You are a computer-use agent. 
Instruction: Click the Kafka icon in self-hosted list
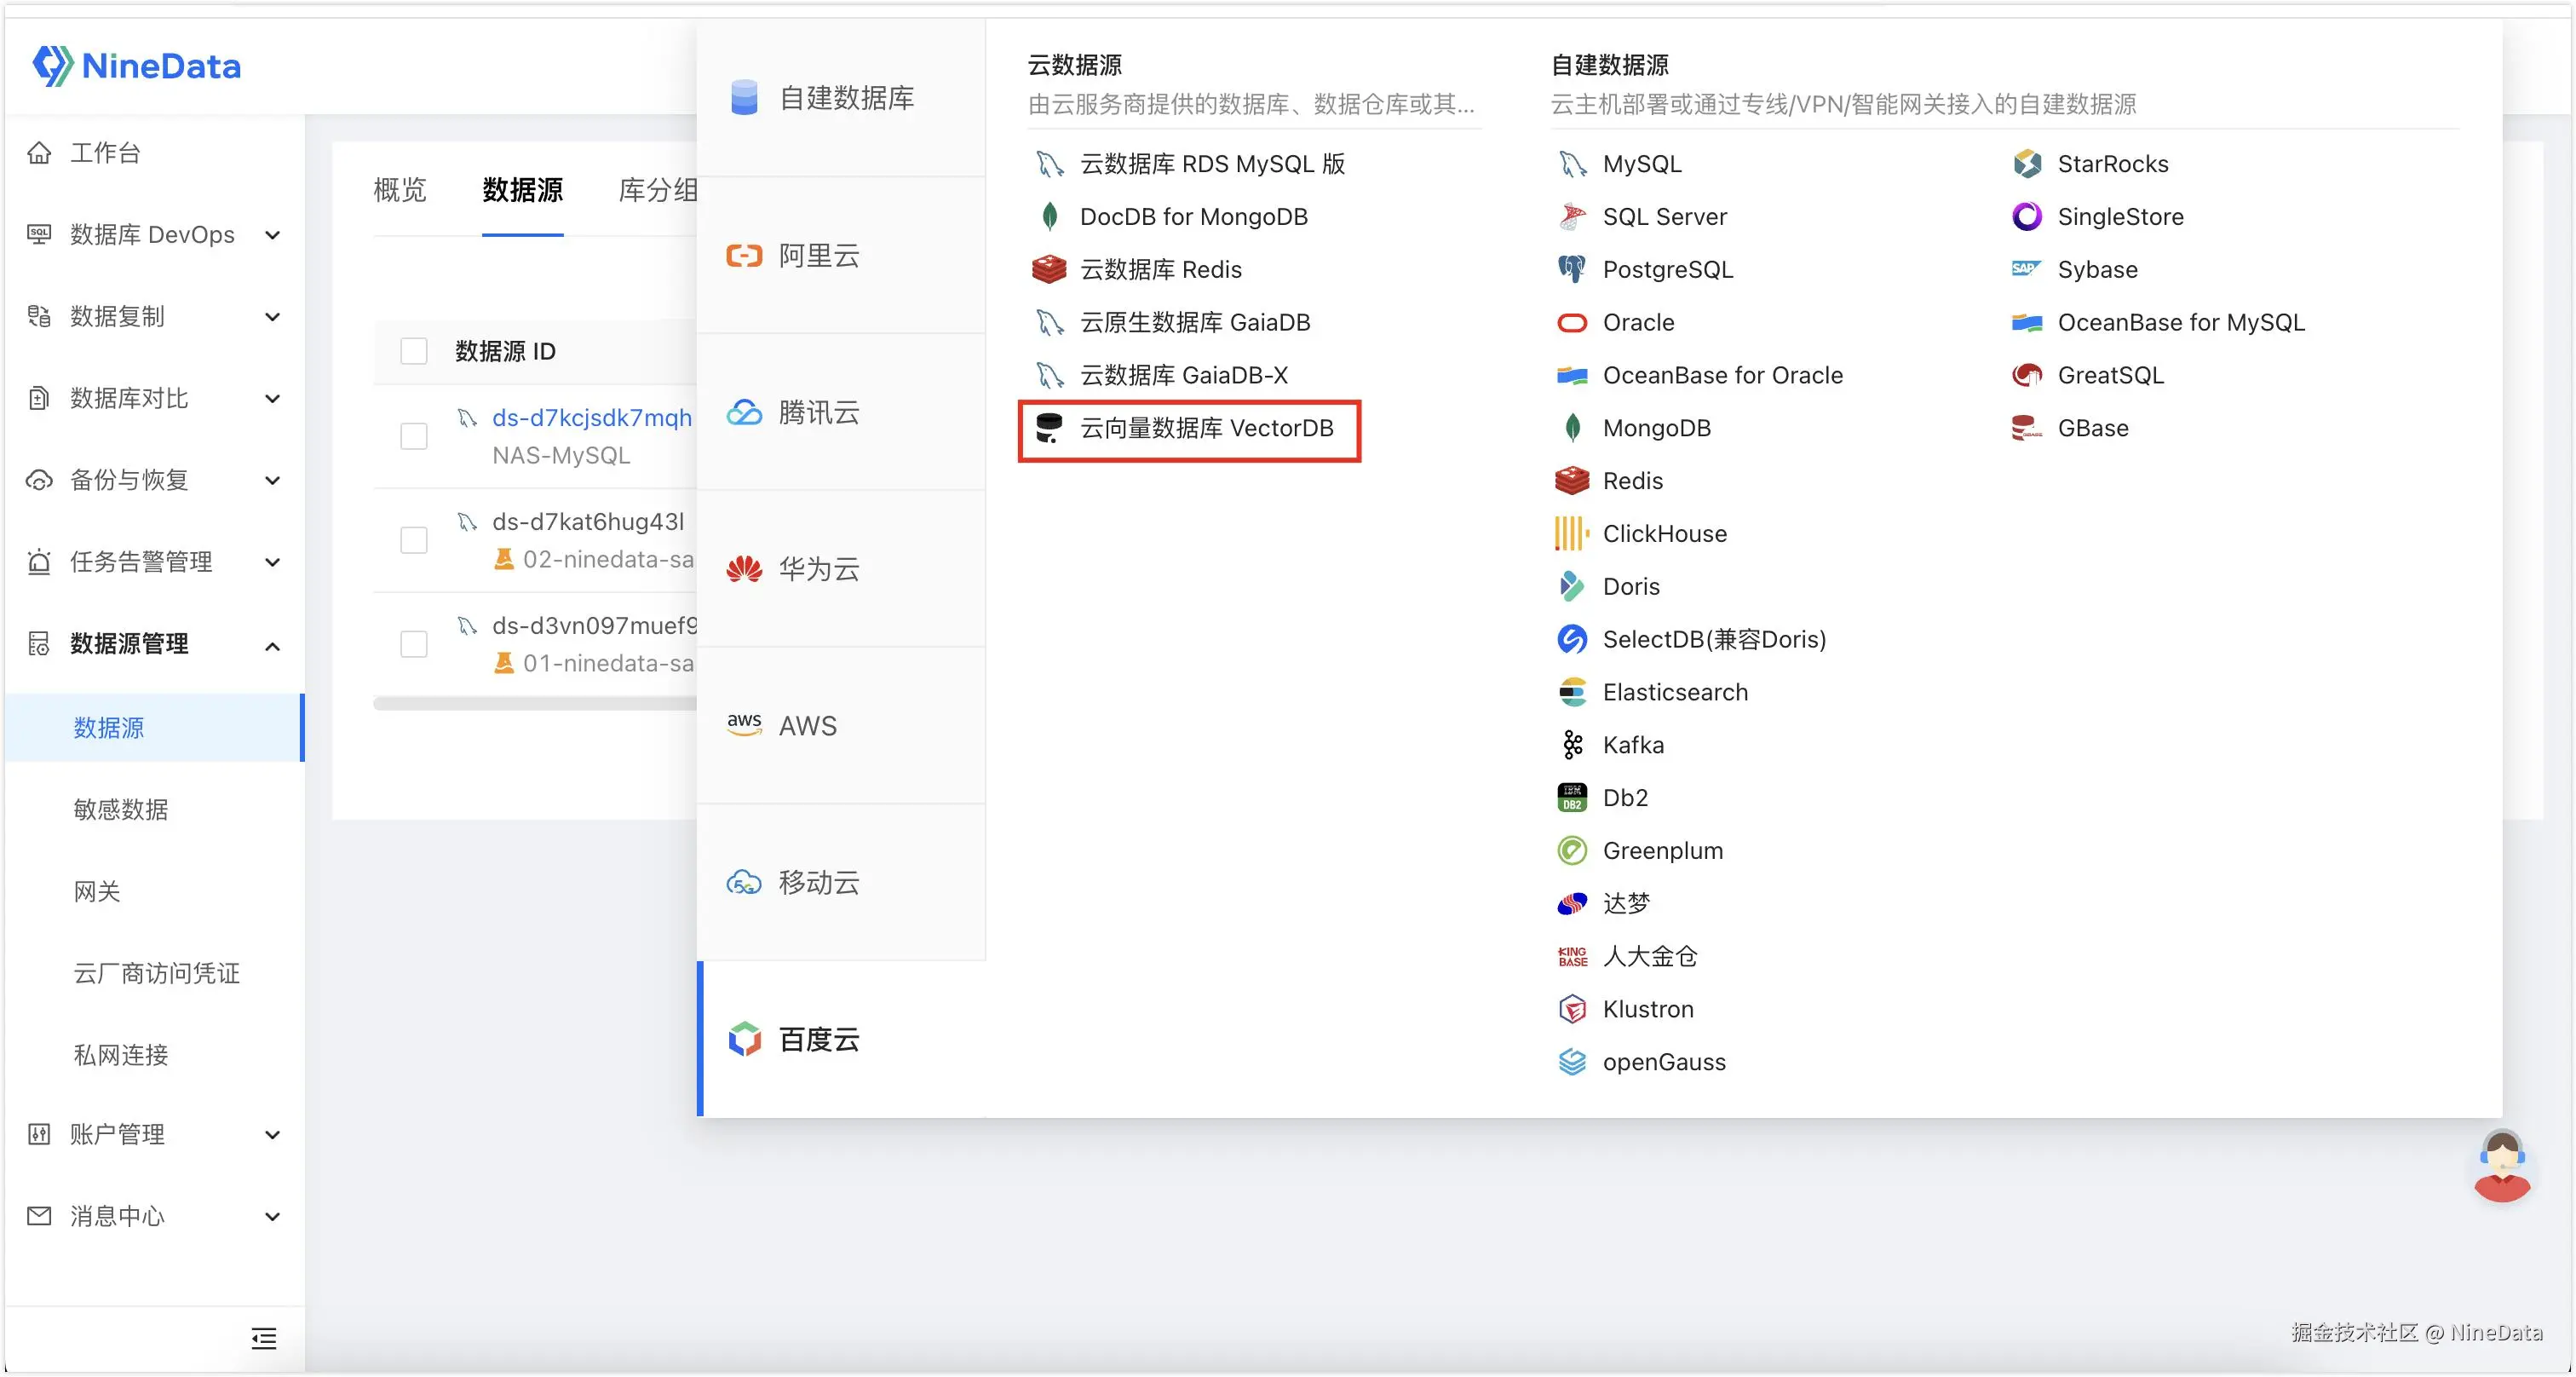tap(1572, 745)
